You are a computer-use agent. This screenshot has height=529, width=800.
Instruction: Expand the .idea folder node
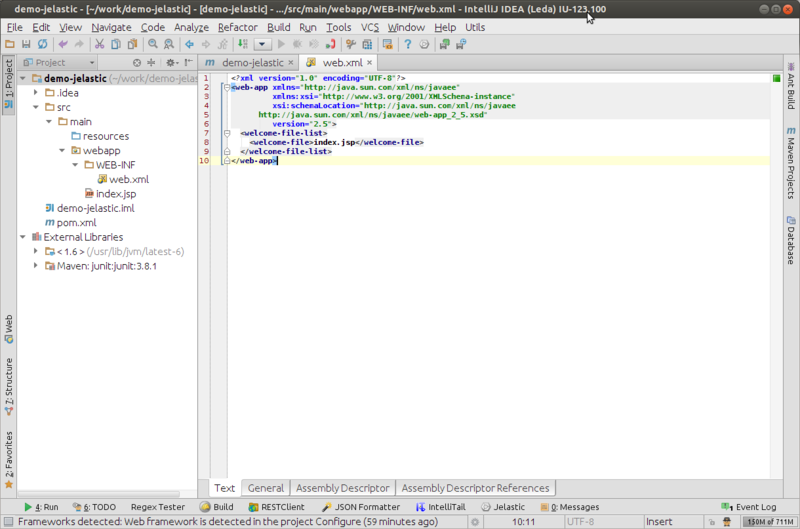36,93
